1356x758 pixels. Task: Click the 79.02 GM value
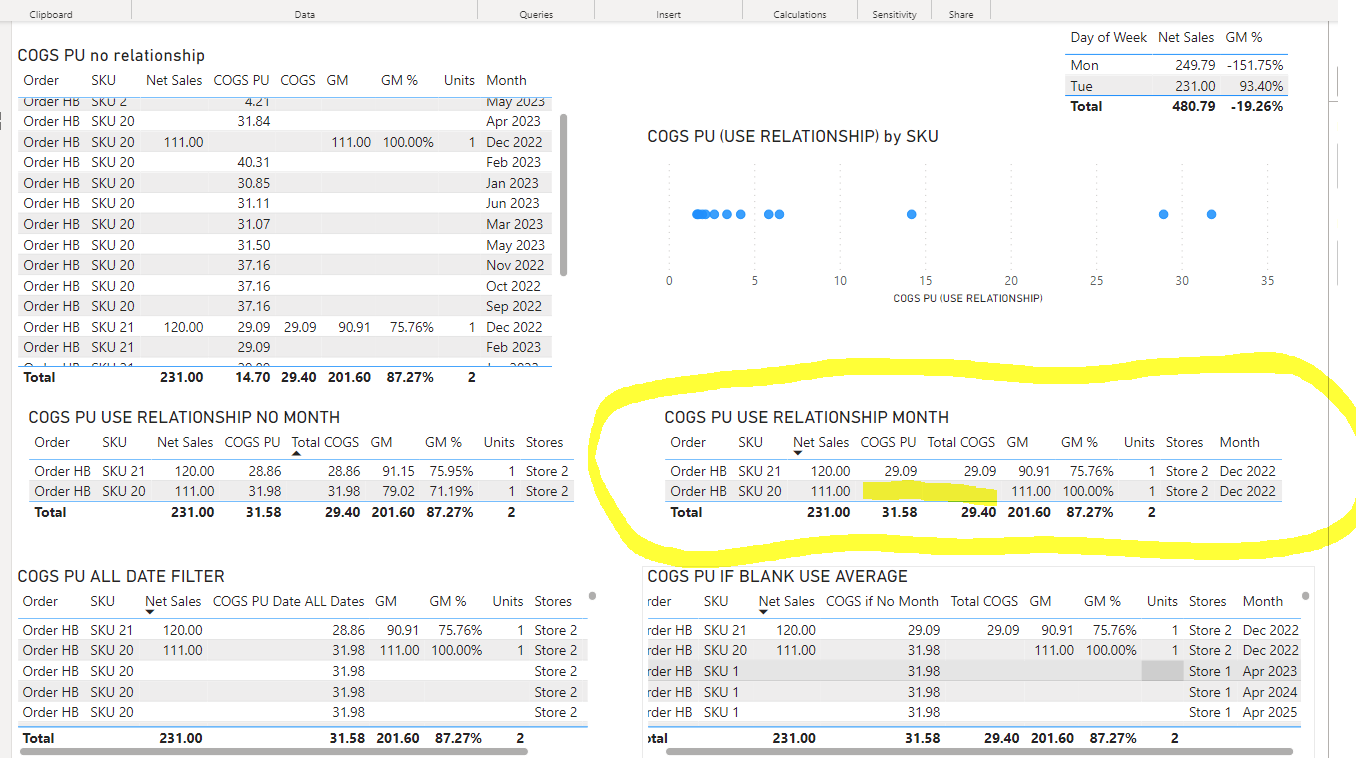click(398, 491)
